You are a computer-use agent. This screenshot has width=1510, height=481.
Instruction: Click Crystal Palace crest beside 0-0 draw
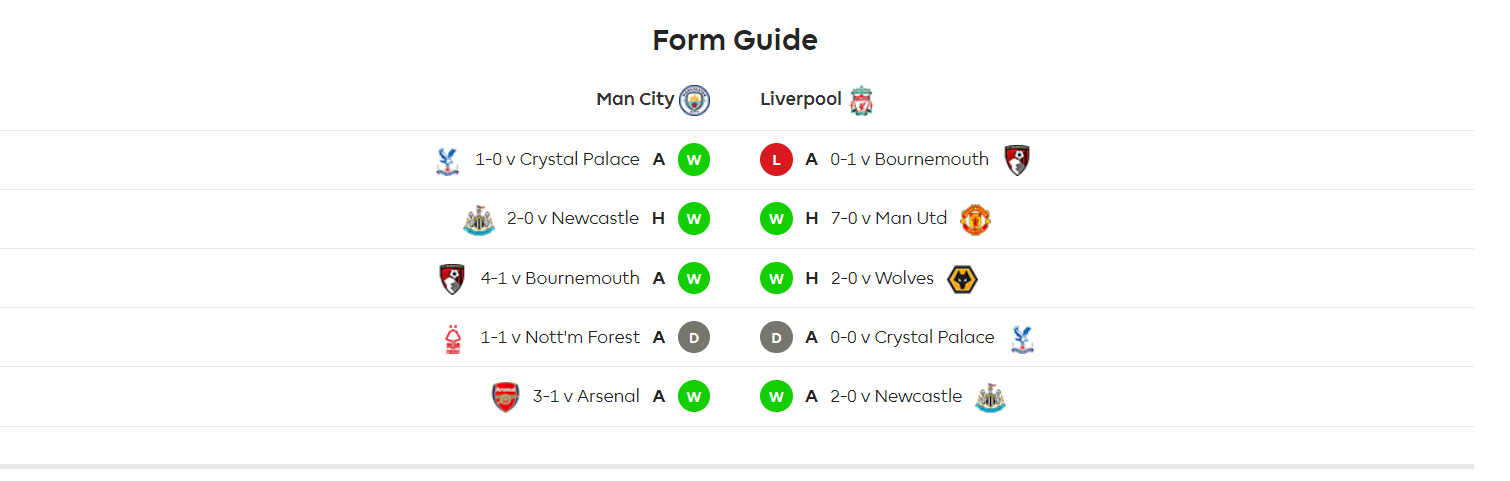coord(1022,338)
